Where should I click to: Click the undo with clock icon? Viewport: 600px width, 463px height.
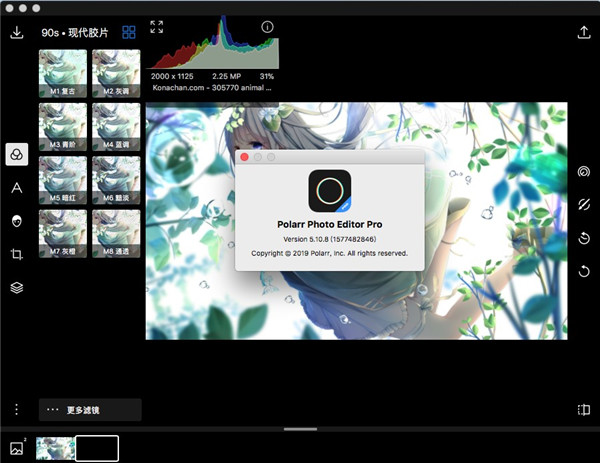tap(584, 238)
